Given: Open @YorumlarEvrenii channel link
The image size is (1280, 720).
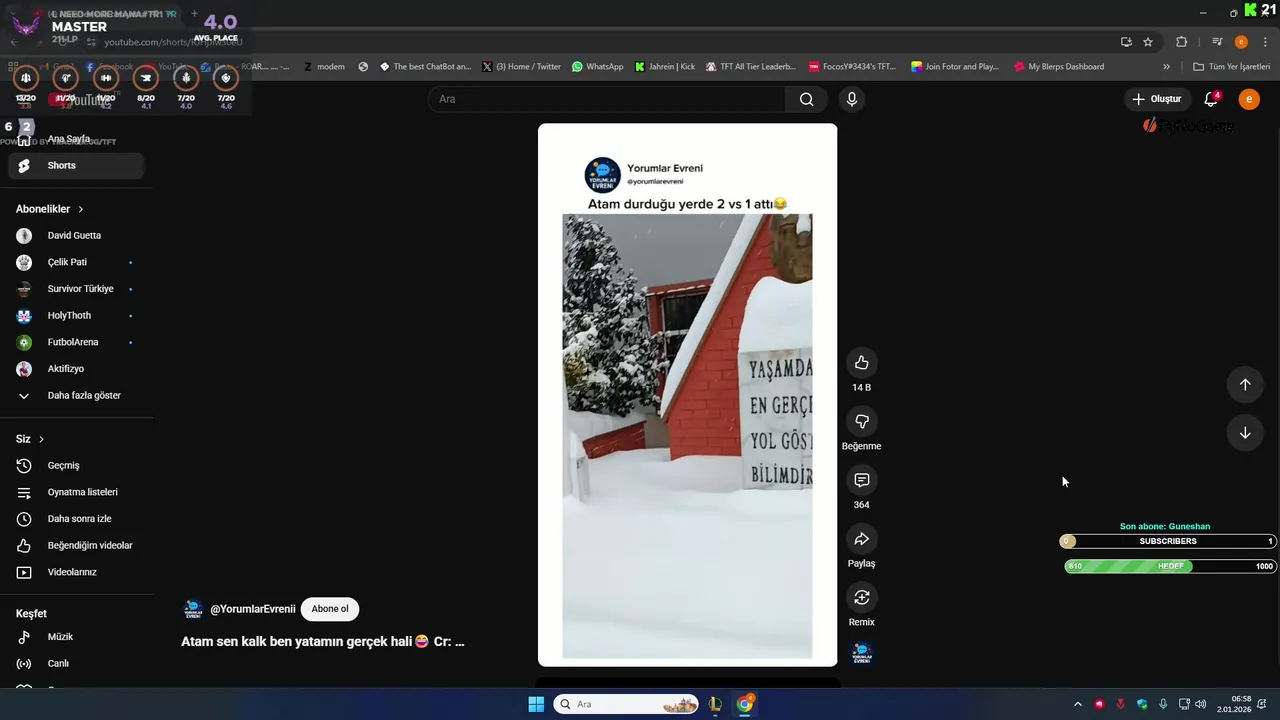Looking at the screenshot, I should pyautogui.click(x=252, y=609).
